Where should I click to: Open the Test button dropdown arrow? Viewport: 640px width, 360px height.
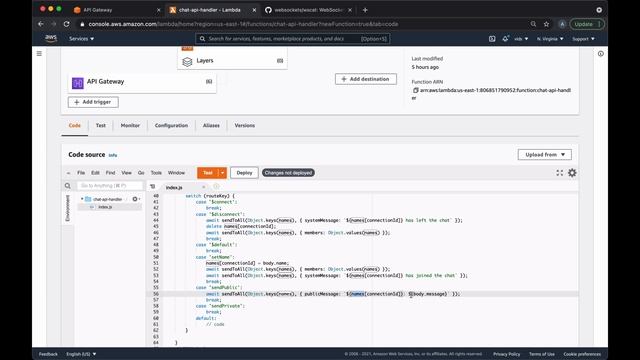[222, 173]
